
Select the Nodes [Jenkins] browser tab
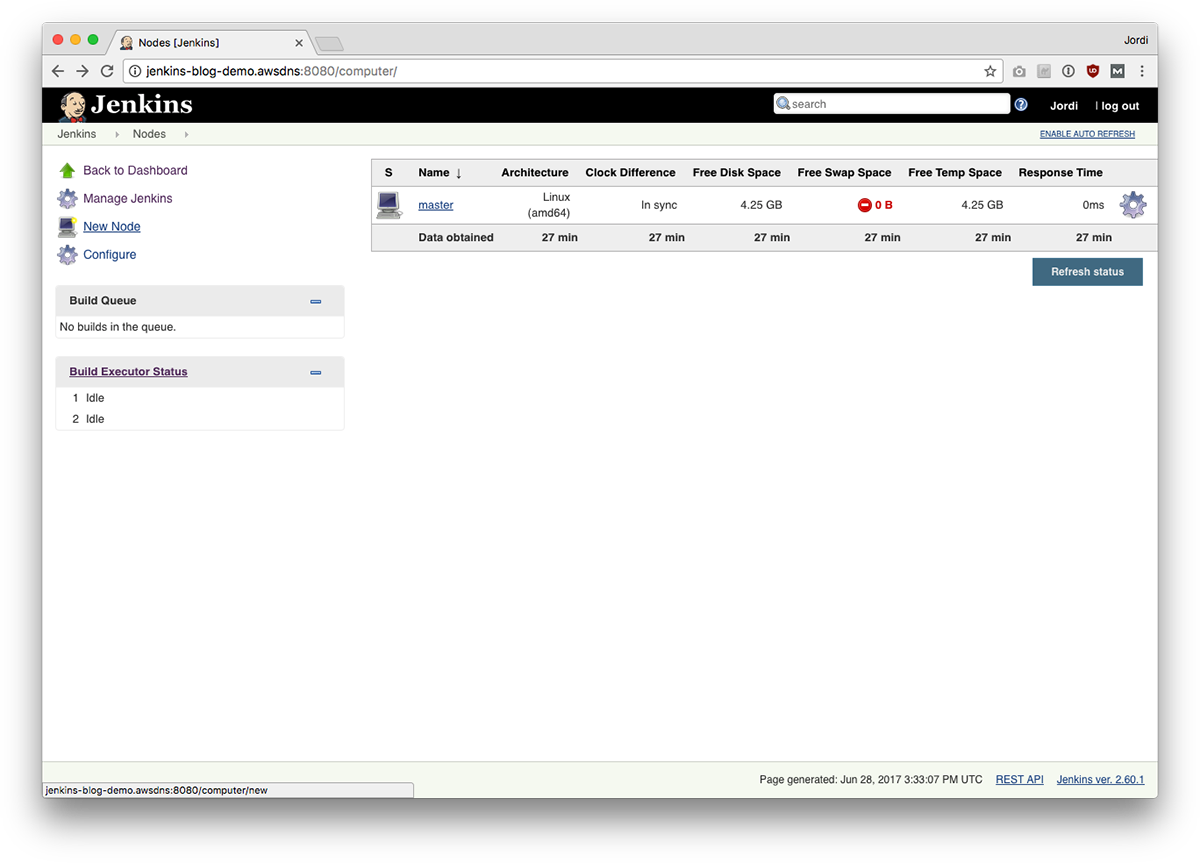[210, 42]
